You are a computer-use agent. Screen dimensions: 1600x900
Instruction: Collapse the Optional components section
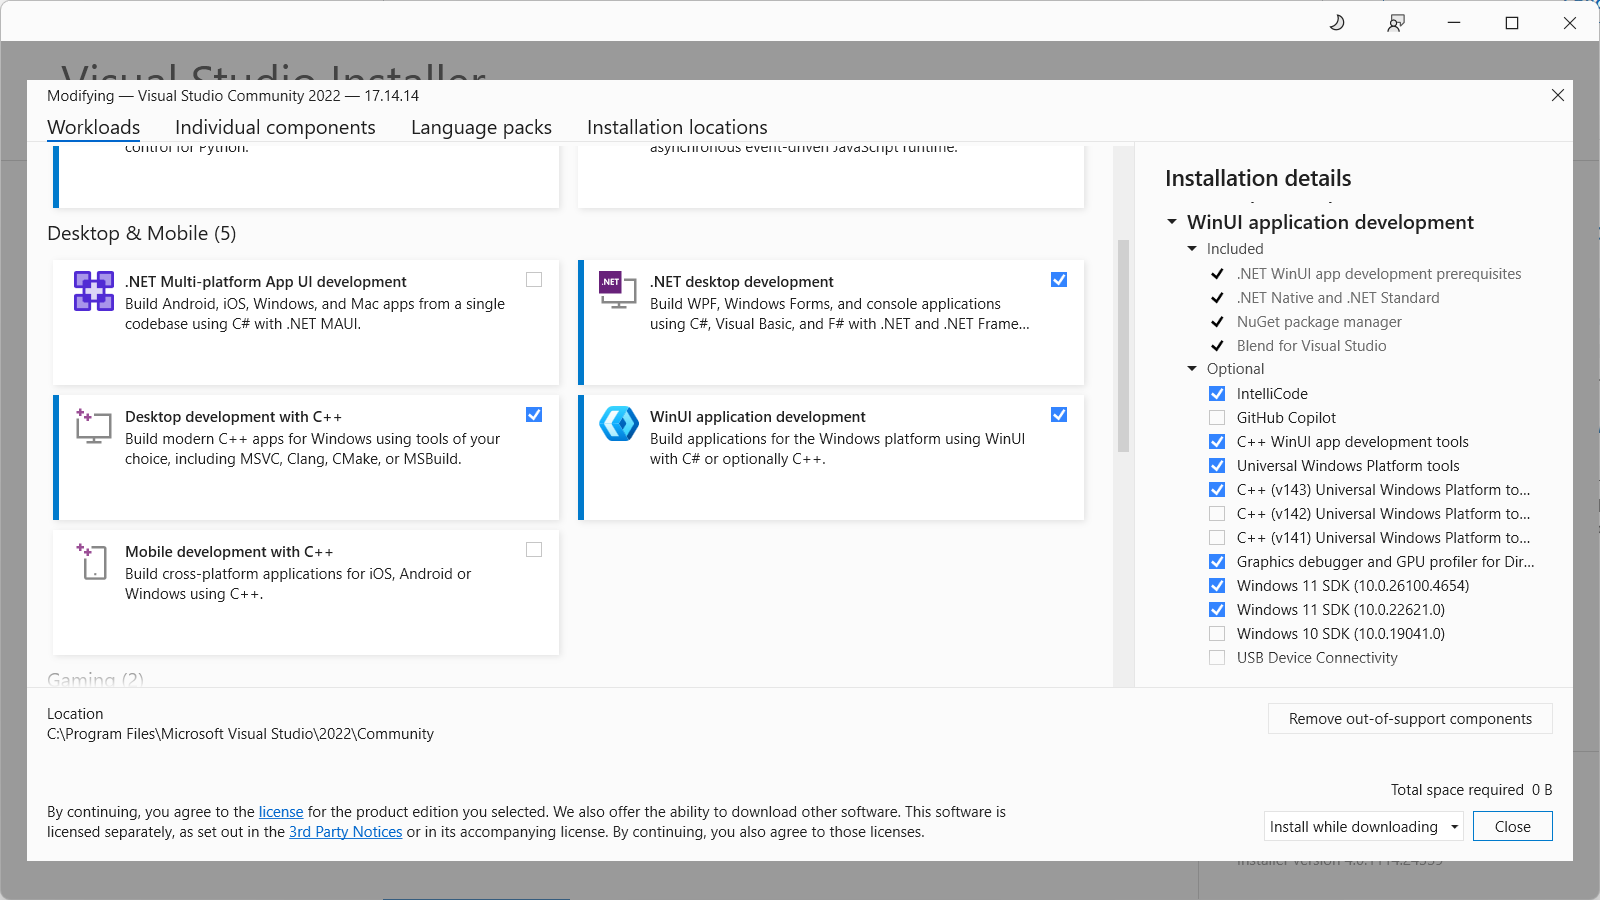tap(1191, 368)
